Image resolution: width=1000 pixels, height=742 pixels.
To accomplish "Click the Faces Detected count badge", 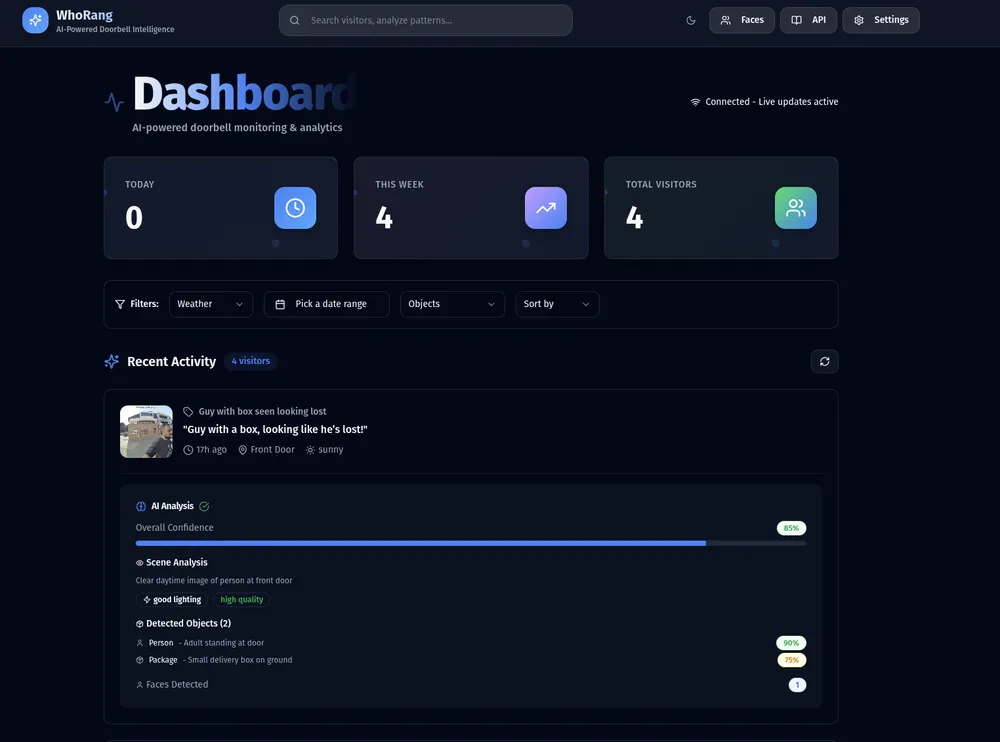I will pyautogui.click(x=797, y=685).
